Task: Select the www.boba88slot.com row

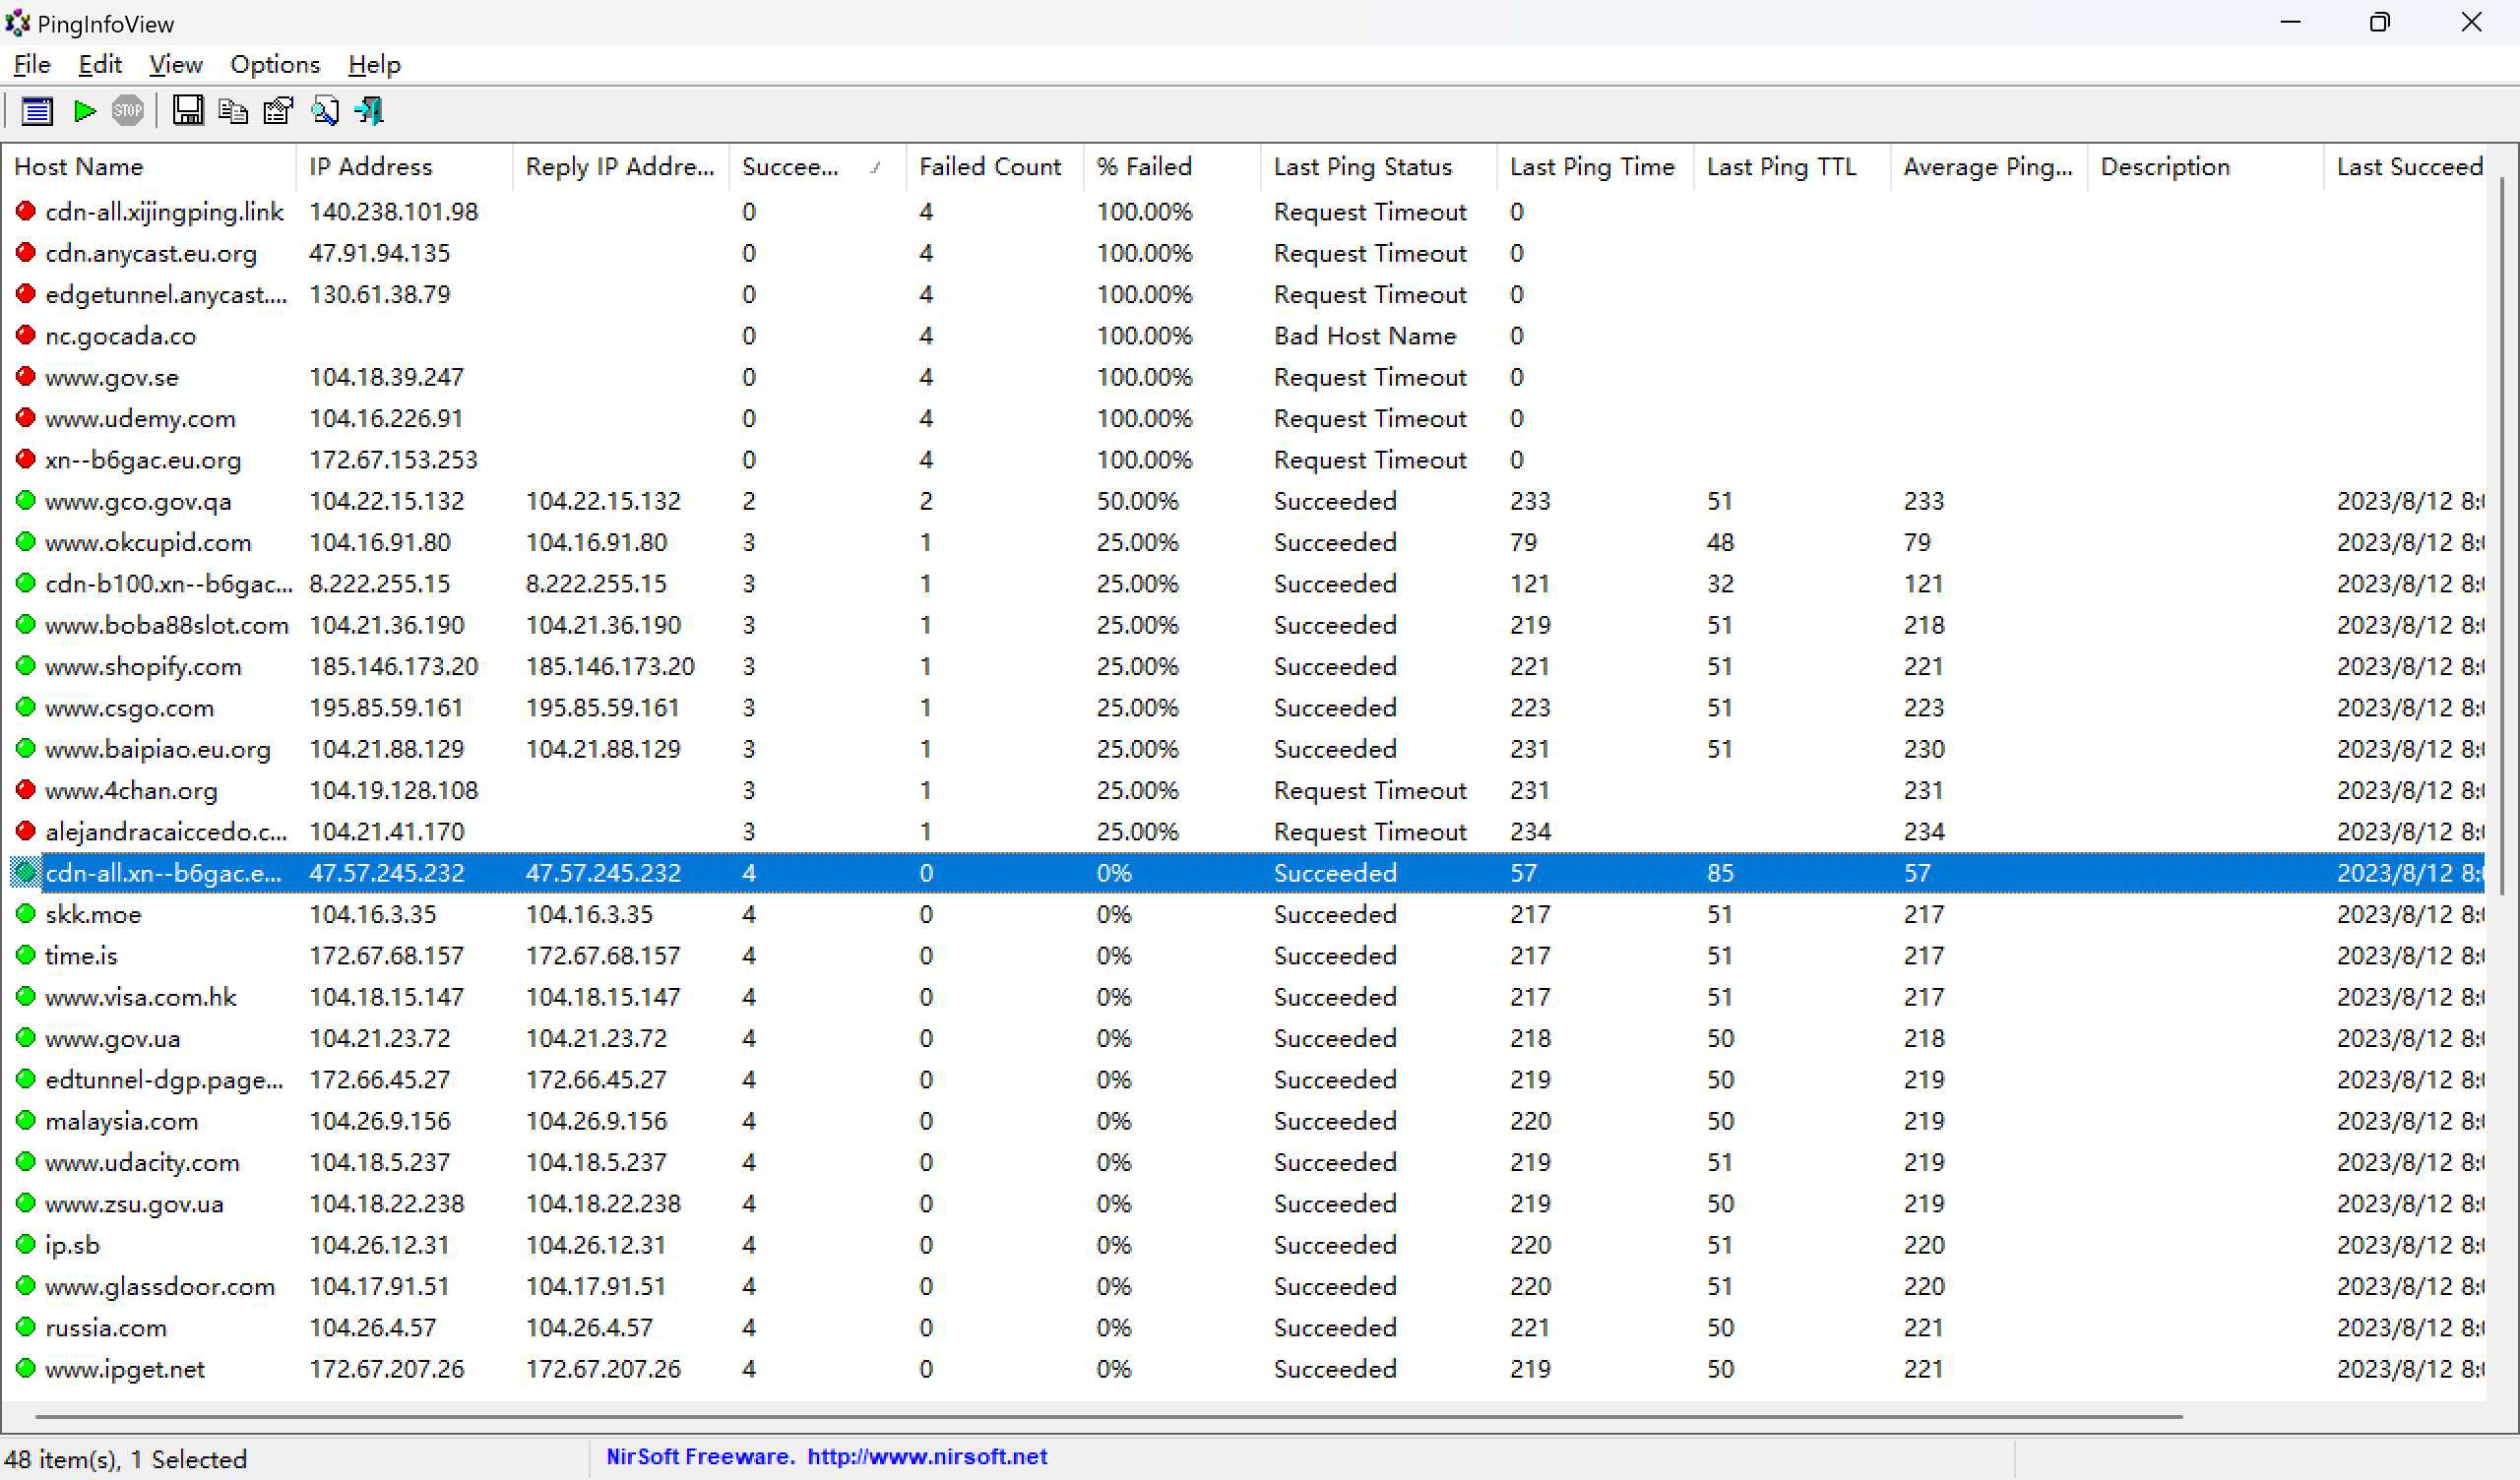Action: [1245, 625]
